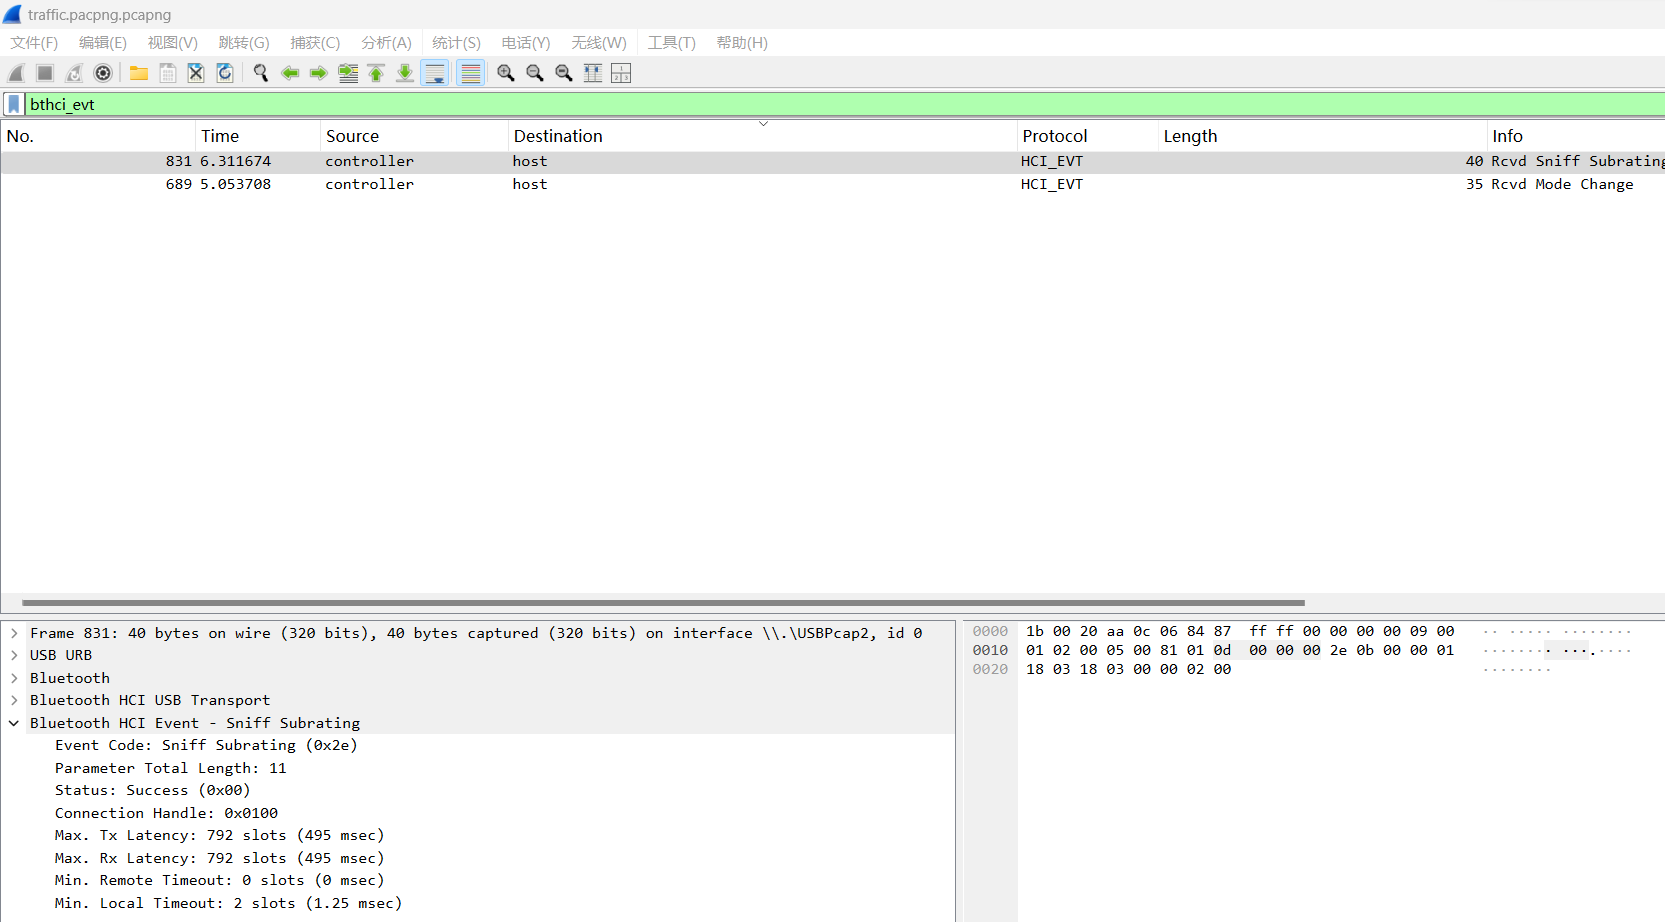Screen dimensions: 1665x922
Task: Open the 跳转(G) menu
Action: (x=244, y=42)
